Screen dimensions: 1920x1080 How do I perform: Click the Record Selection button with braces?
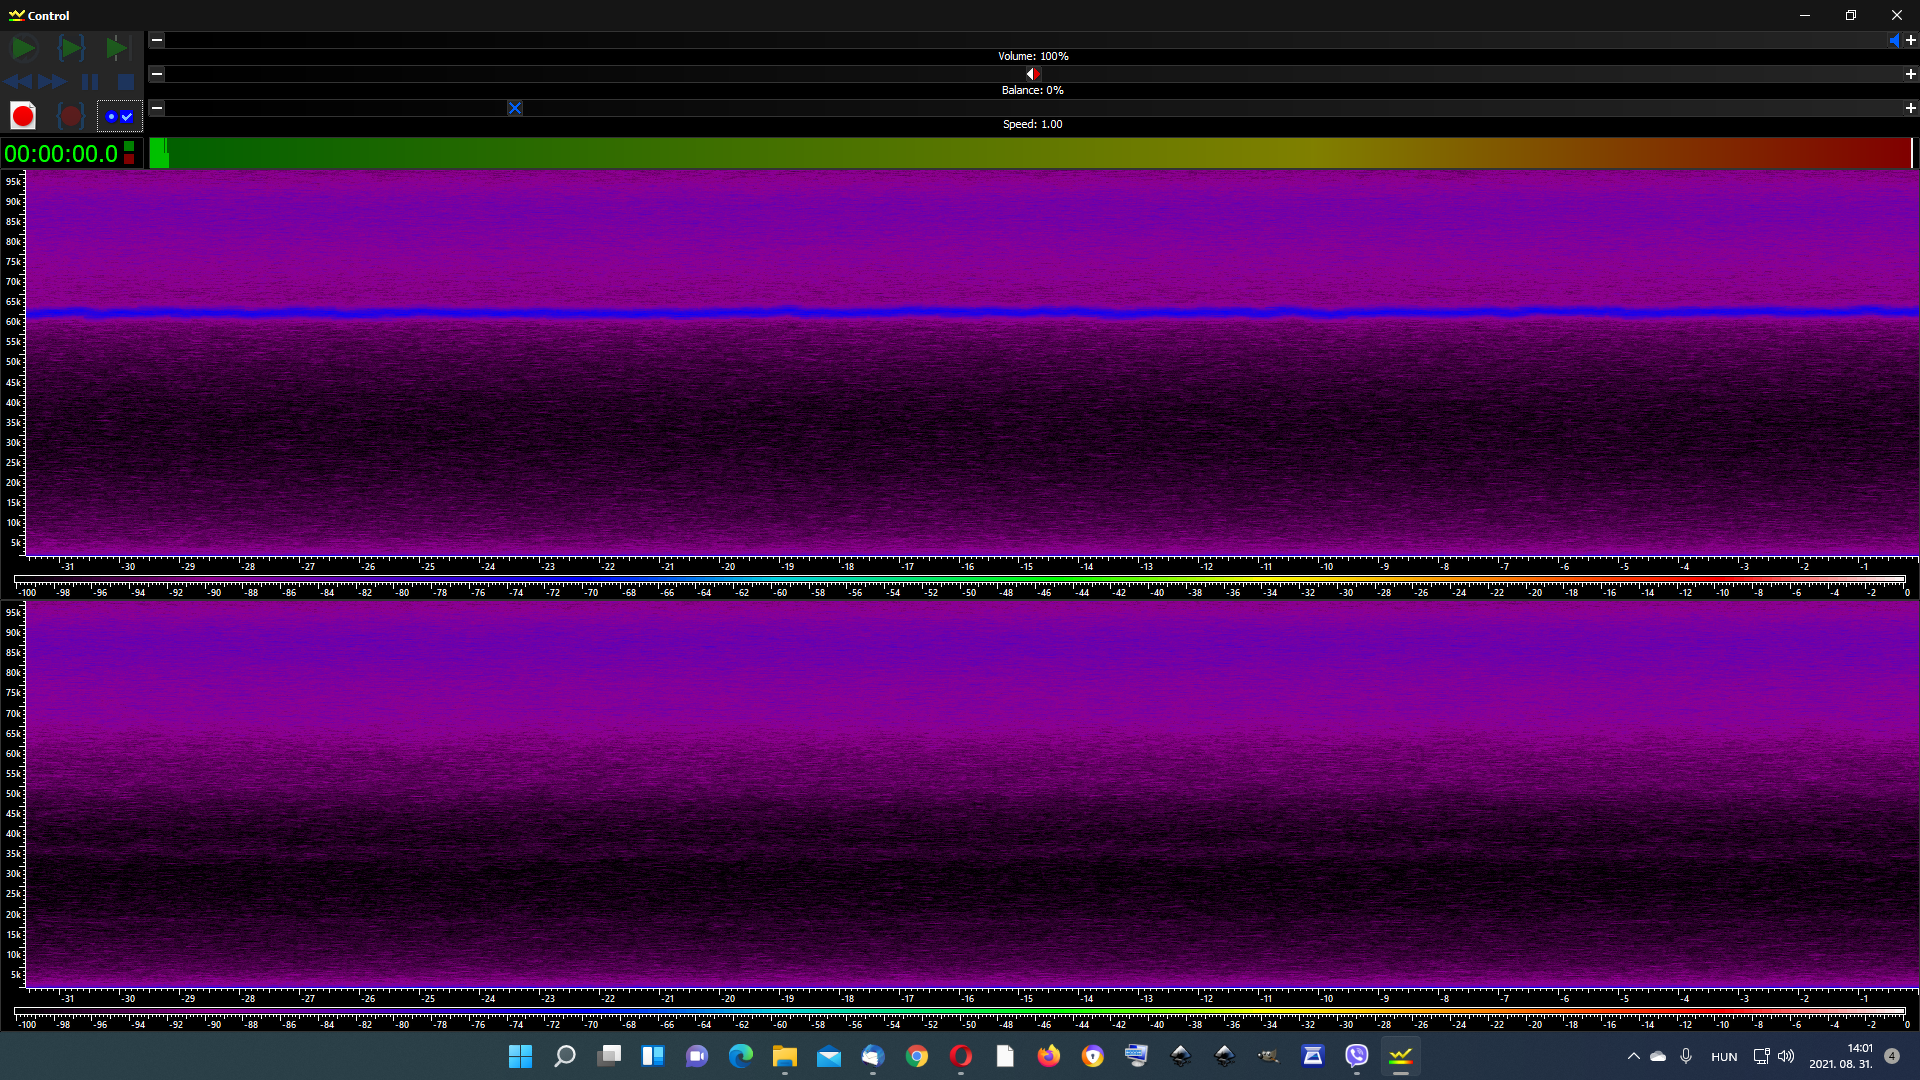click(x=70, y=116)
